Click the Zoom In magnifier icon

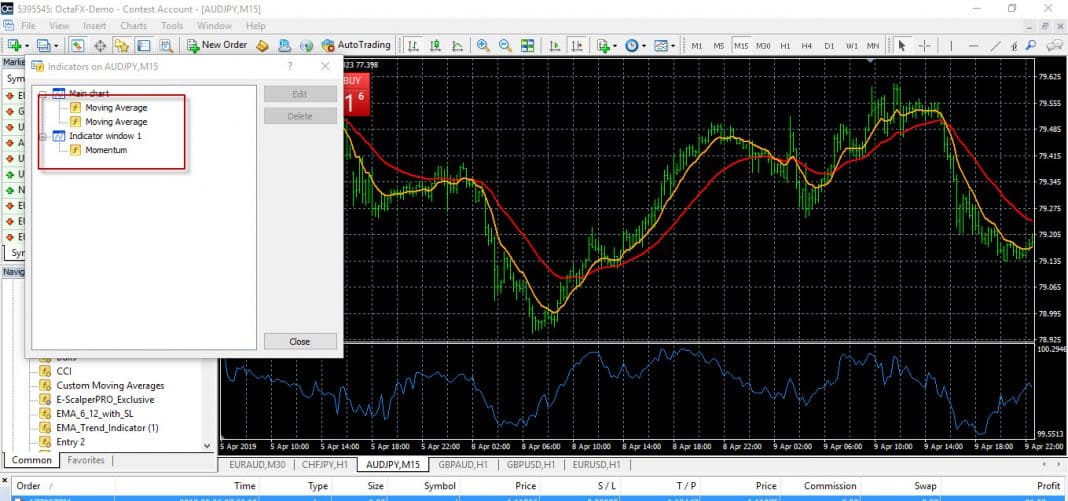pyautogui.click(x=483, y=45)
